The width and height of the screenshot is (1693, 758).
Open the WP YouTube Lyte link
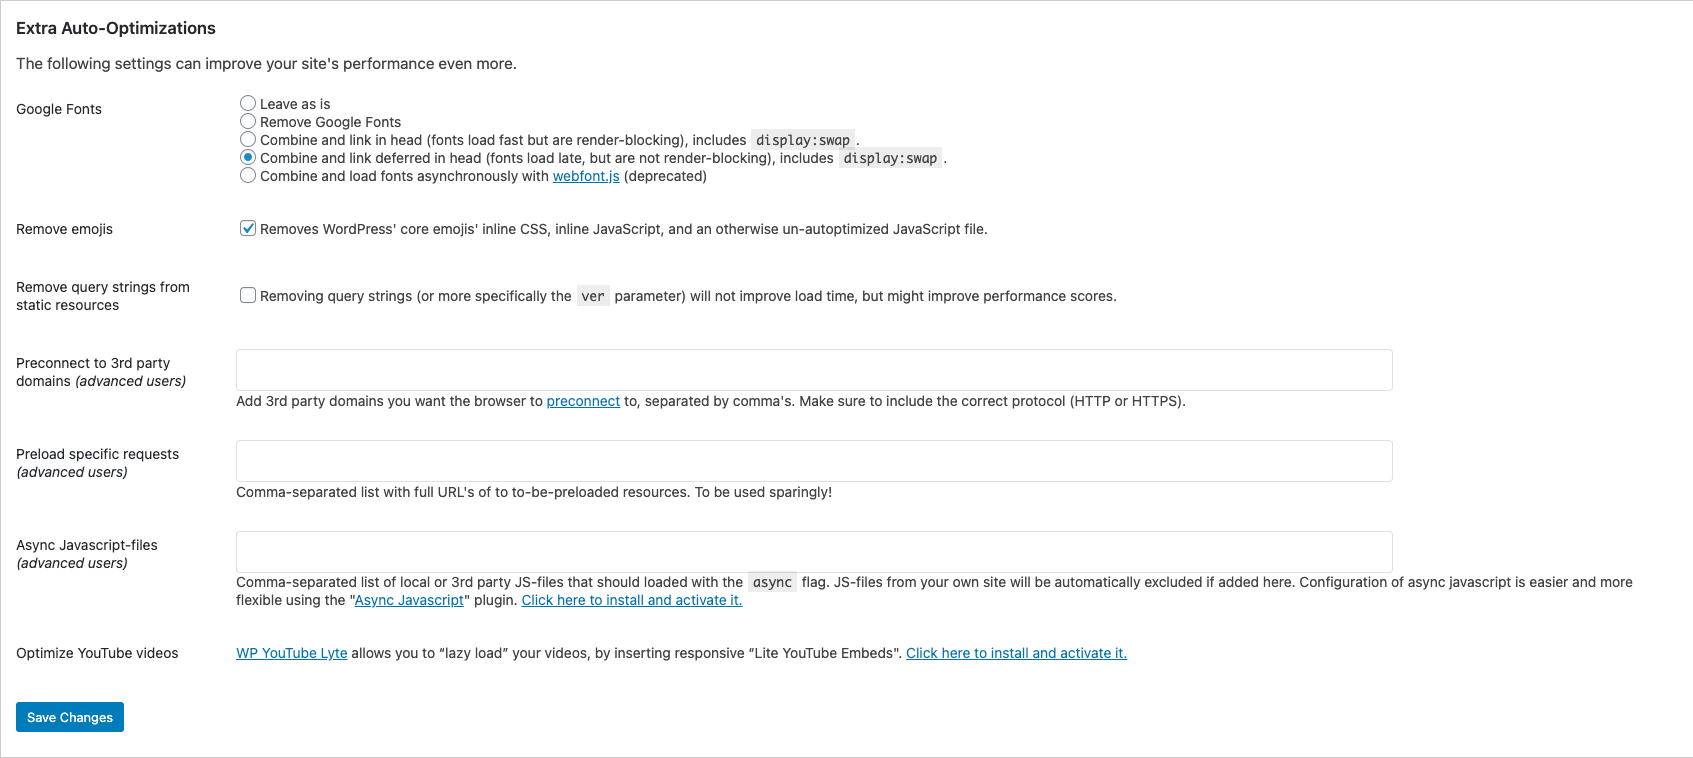(292, 653)
